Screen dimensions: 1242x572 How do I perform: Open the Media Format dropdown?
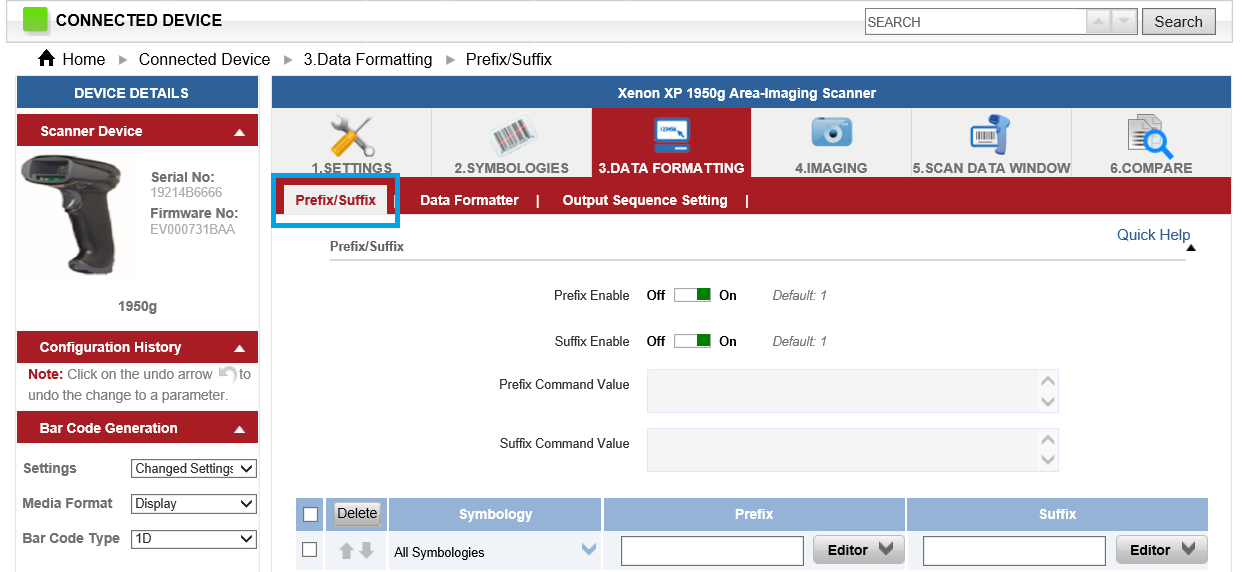tap(194, 504)
